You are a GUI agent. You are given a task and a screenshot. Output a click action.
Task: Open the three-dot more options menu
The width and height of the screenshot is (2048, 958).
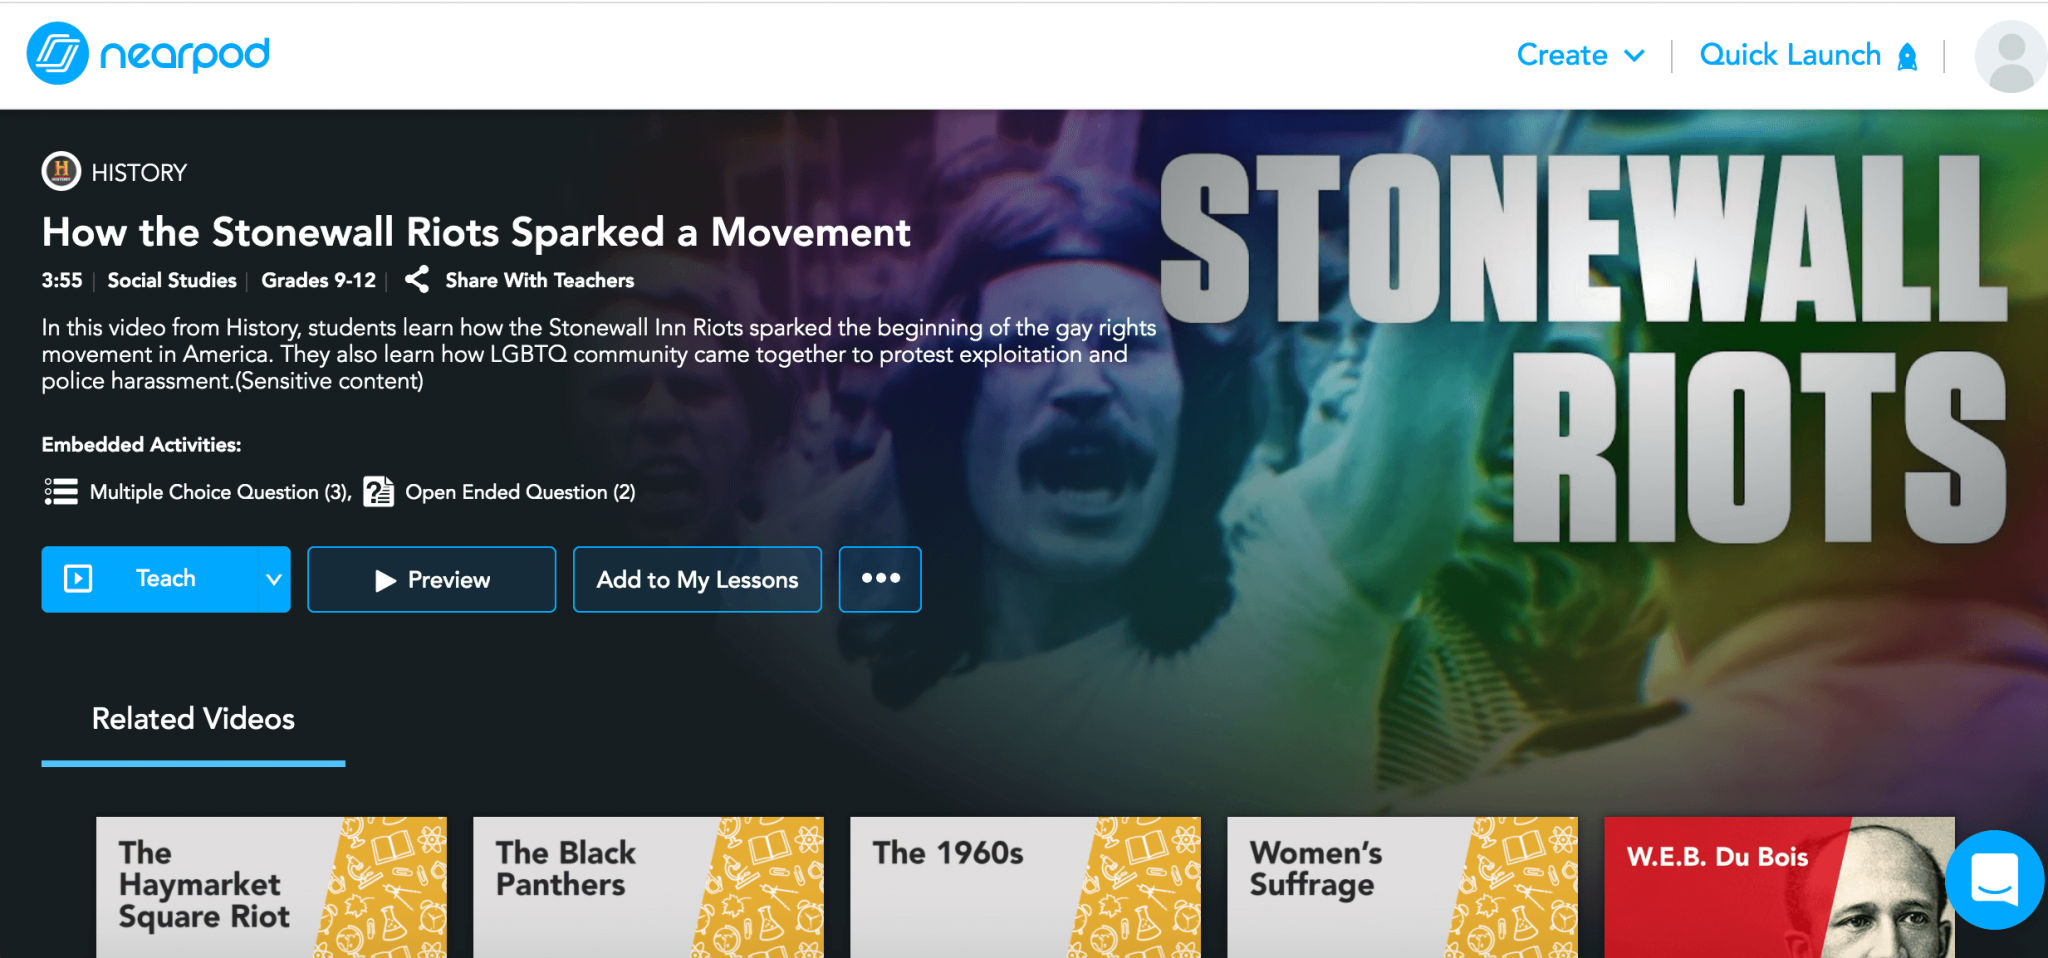[879, 579]
